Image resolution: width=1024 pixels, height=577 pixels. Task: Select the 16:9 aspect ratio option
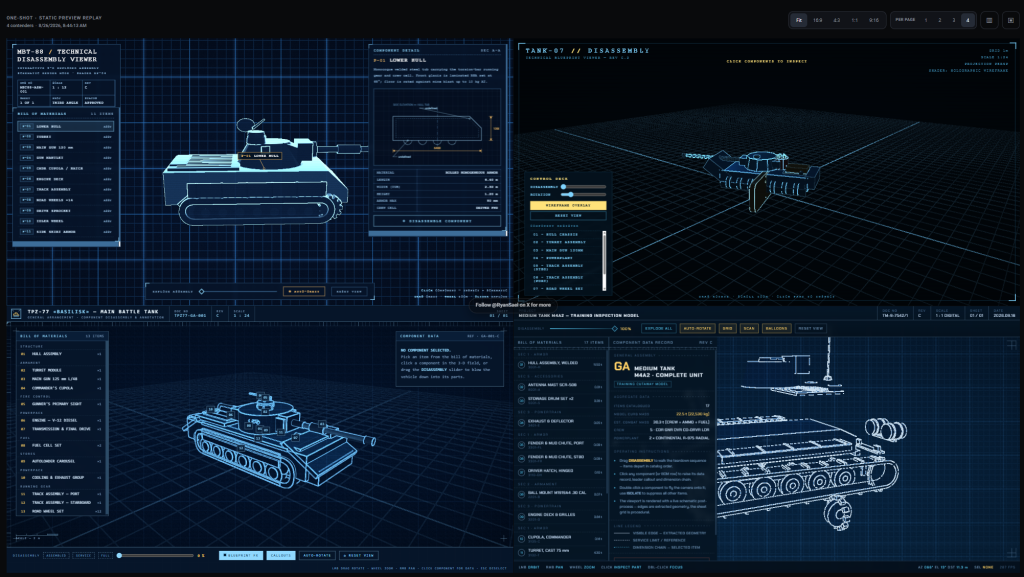pyautogui.click(x=818, y=20)
